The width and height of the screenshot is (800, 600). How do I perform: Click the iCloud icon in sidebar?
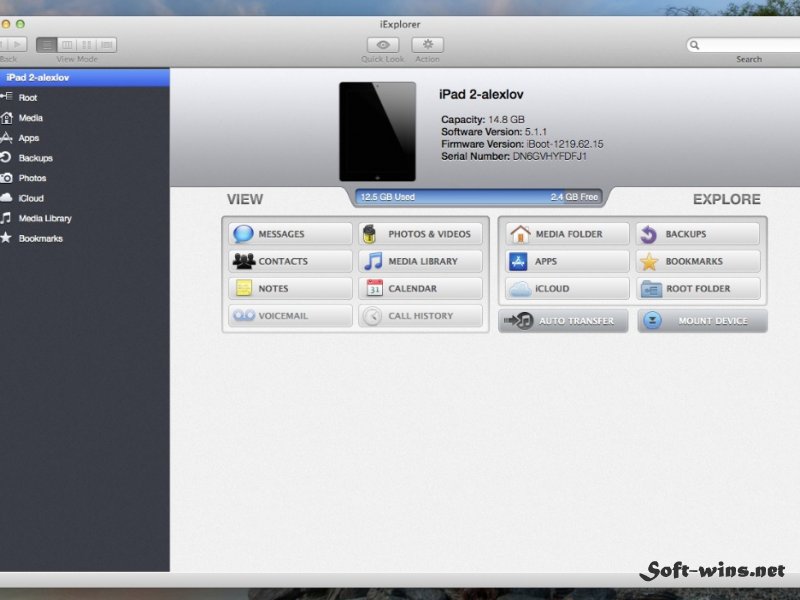click(6, 198)
